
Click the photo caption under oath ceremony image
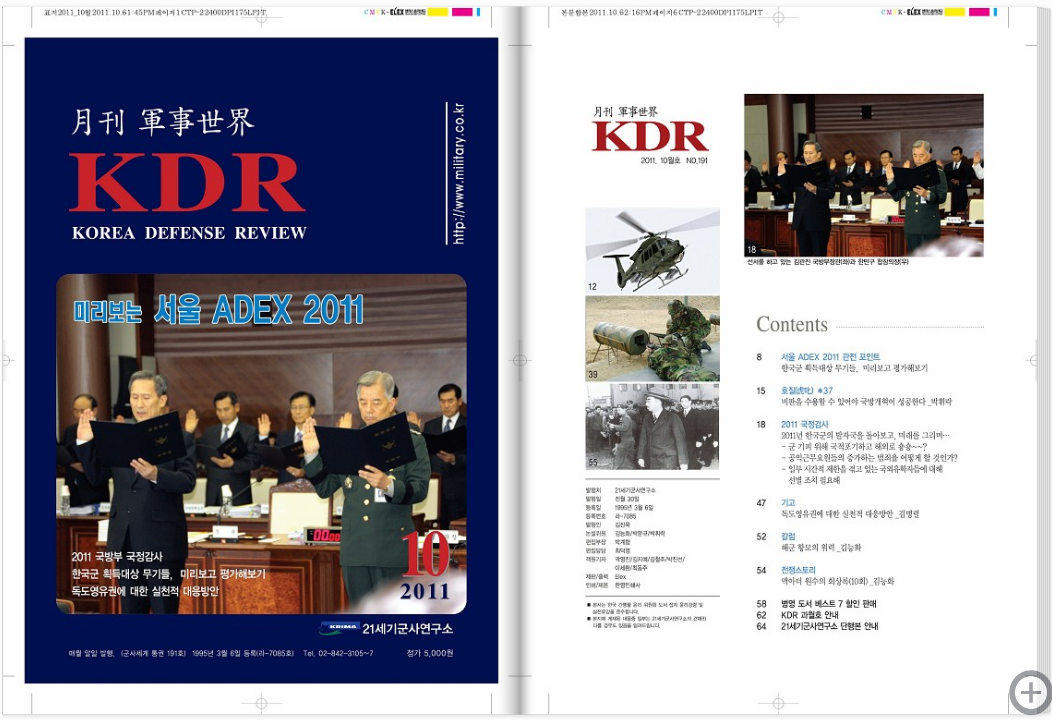click(827, 262)
